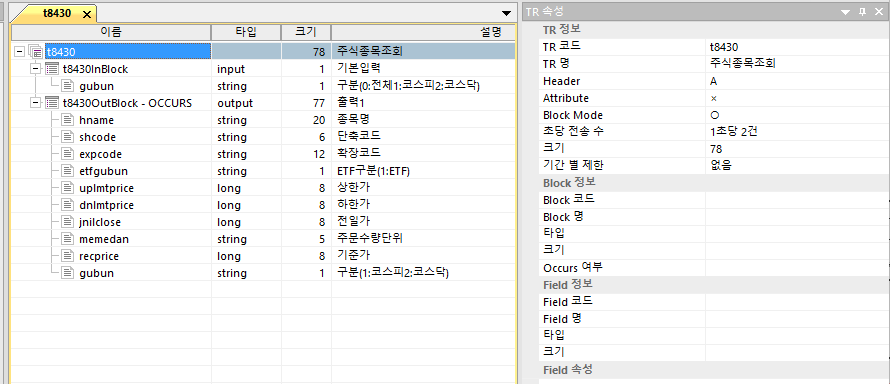Click the 구분(1:코스피2:코스닥) description cell
The image size is (890, 384).
pos(423,273)
